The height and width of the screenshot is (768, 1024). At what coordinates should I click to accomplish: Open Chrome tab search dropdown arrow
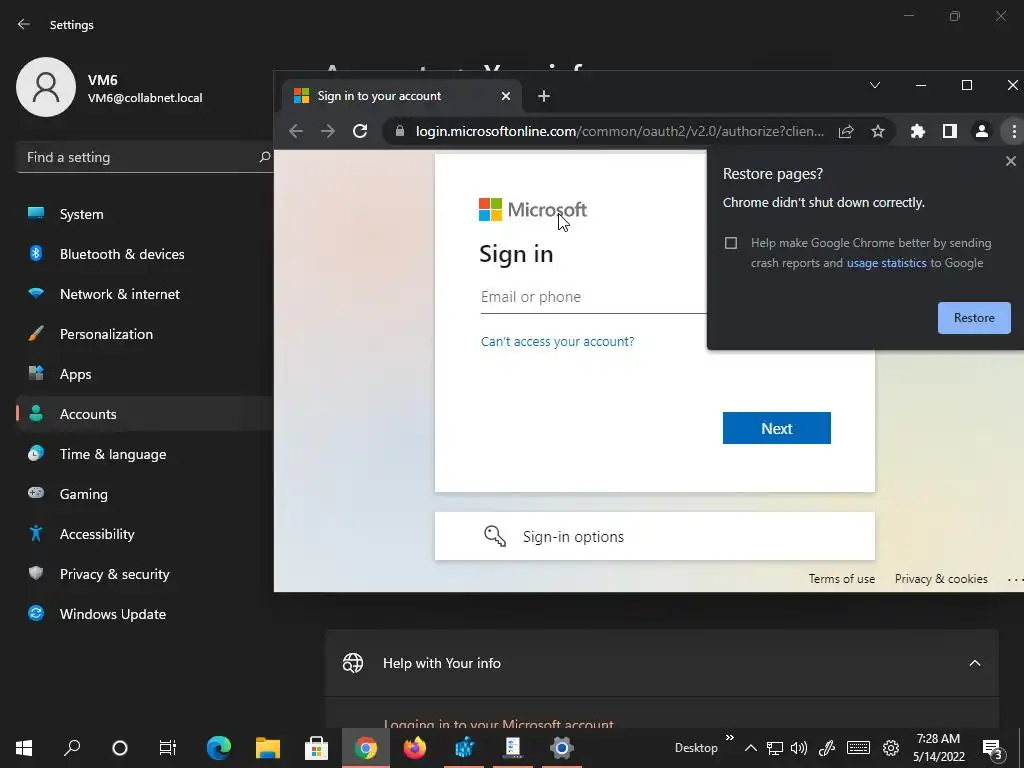coord(875,85)
